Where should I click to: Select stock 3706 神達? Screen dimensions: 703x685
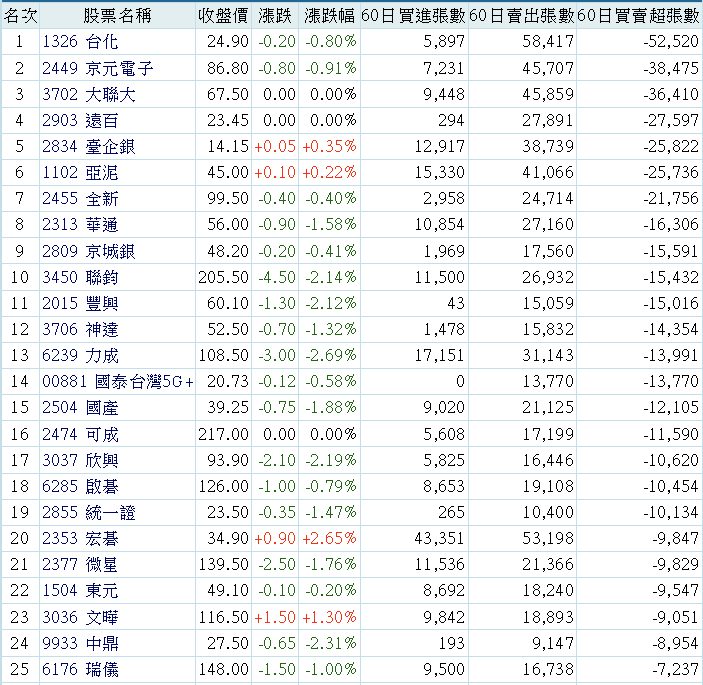tap(80, 329)
